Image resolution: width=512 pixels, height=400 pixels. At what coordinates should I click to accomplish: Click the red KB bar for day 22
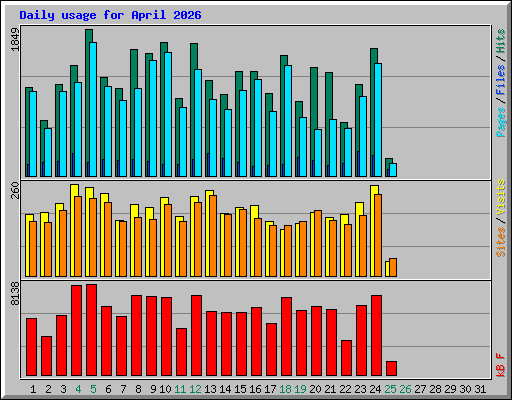[346, 358]
